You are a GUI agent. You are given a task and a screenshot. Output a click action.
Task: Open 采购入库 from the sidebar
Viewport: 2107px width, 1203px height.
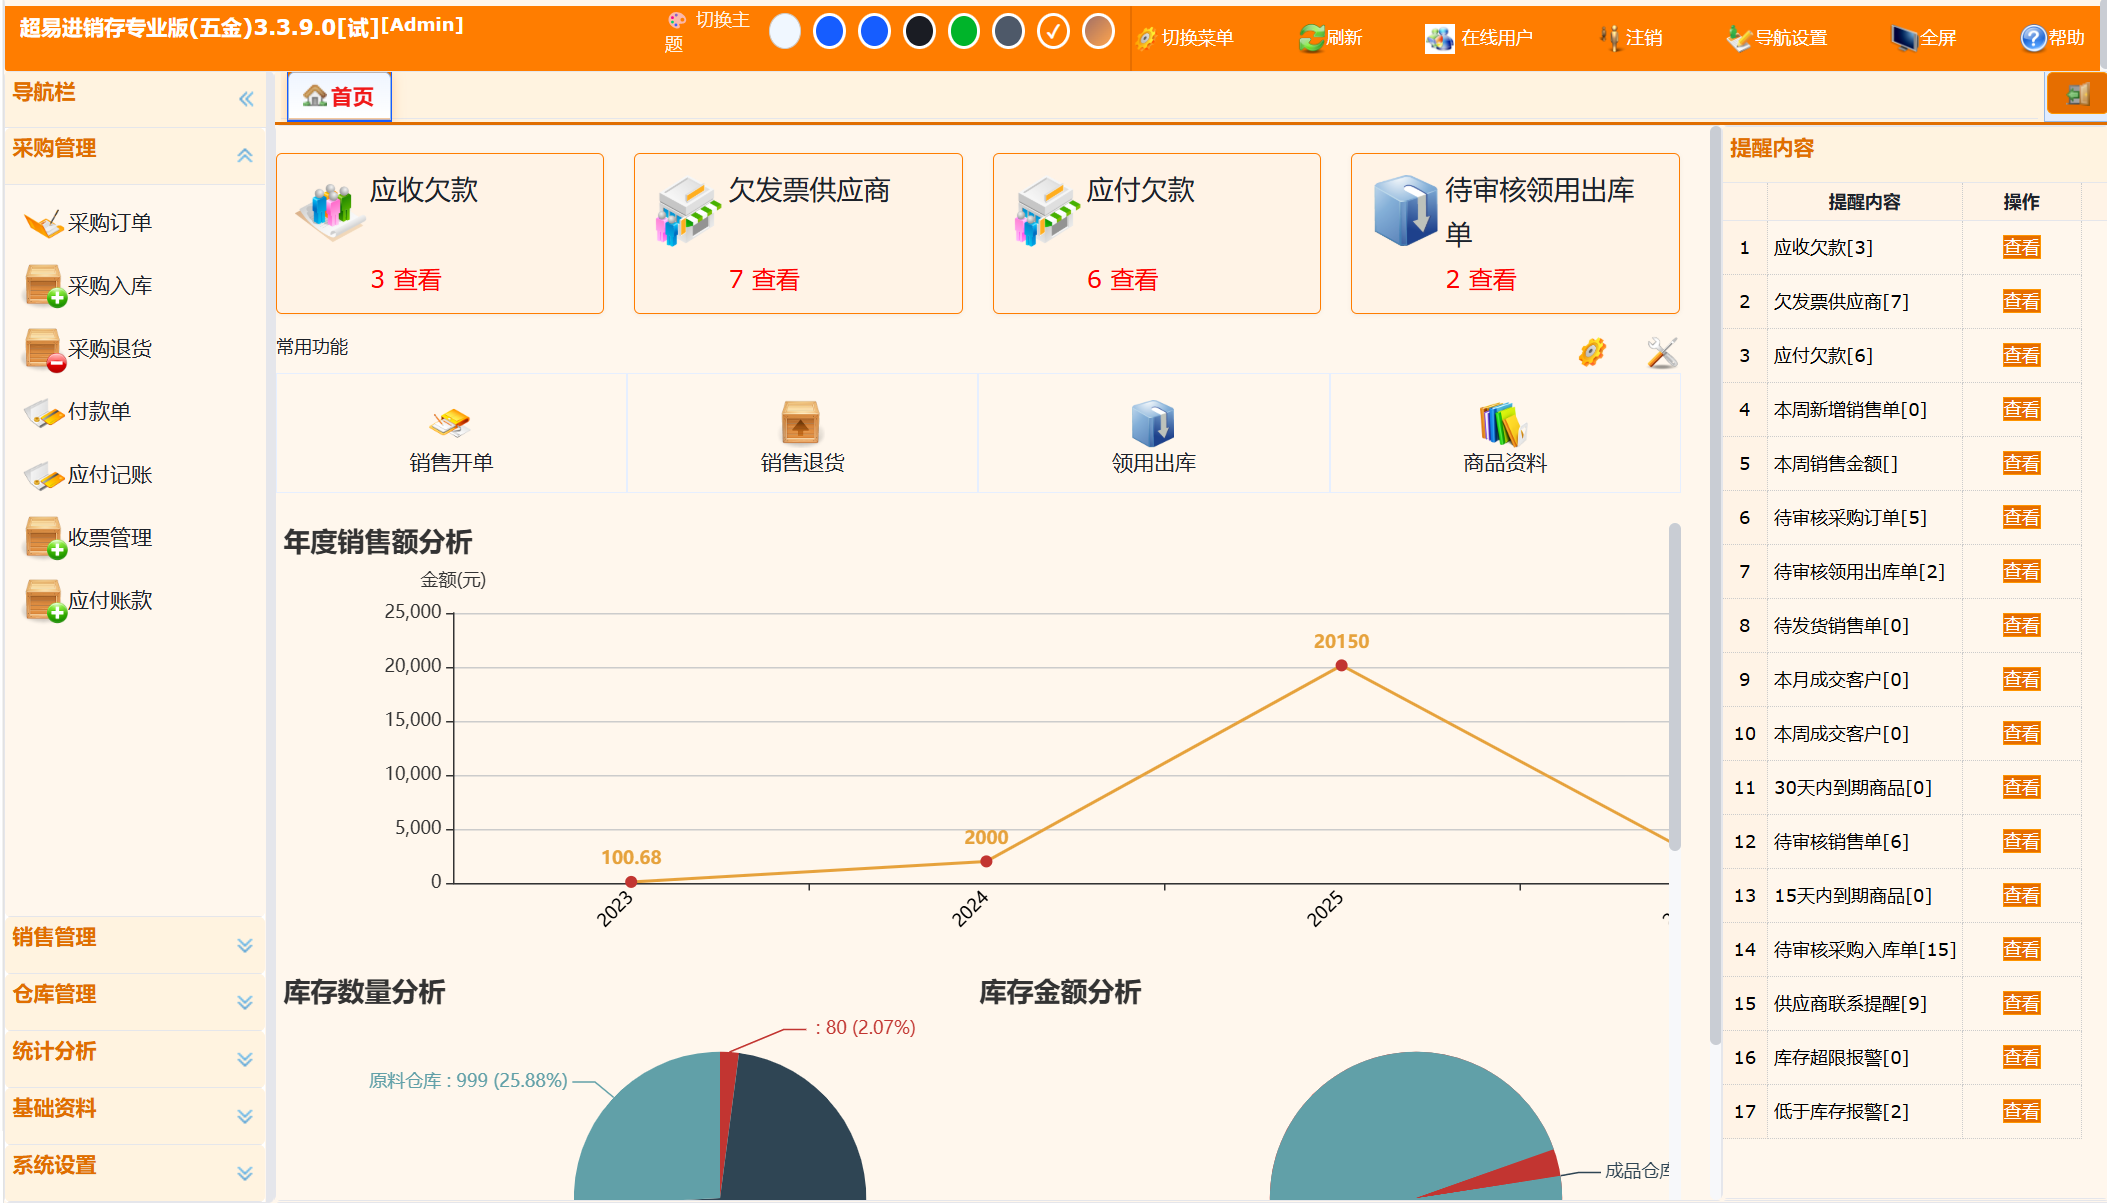(x=88, y=286)
